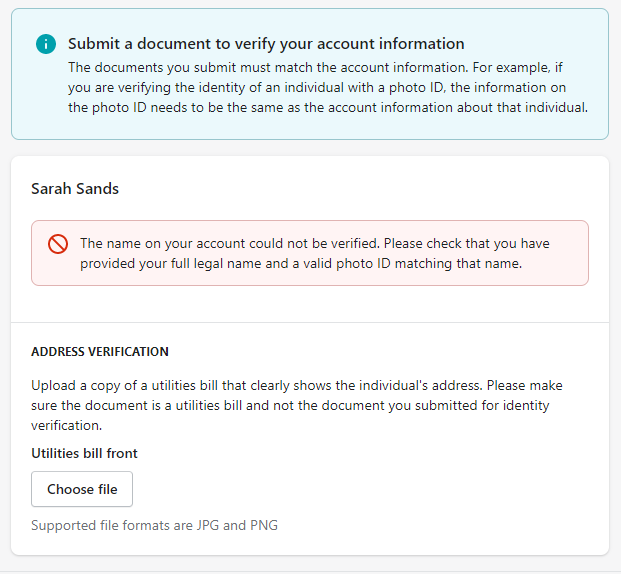The image size is (621, 574).
Task: Click the "Utilities bill front" label
Action: (84, 453)
